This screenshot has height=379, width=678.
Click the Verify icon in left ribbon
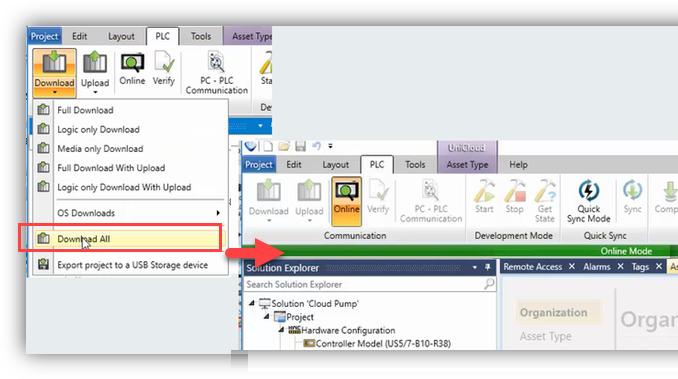pyautogui.click(x=164, y=69)
